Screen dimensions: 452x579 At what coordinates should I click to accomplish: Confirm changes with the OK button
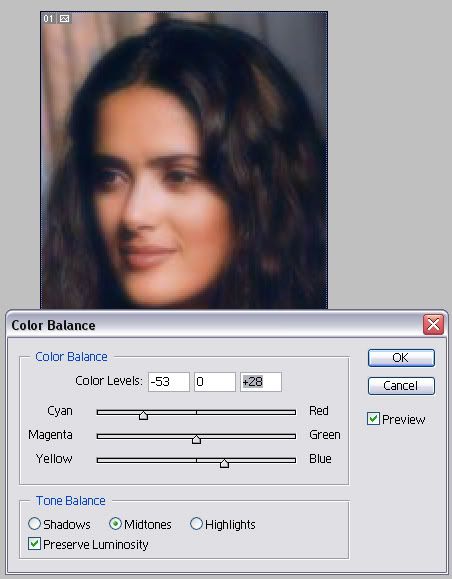click(x=401, y=357)
